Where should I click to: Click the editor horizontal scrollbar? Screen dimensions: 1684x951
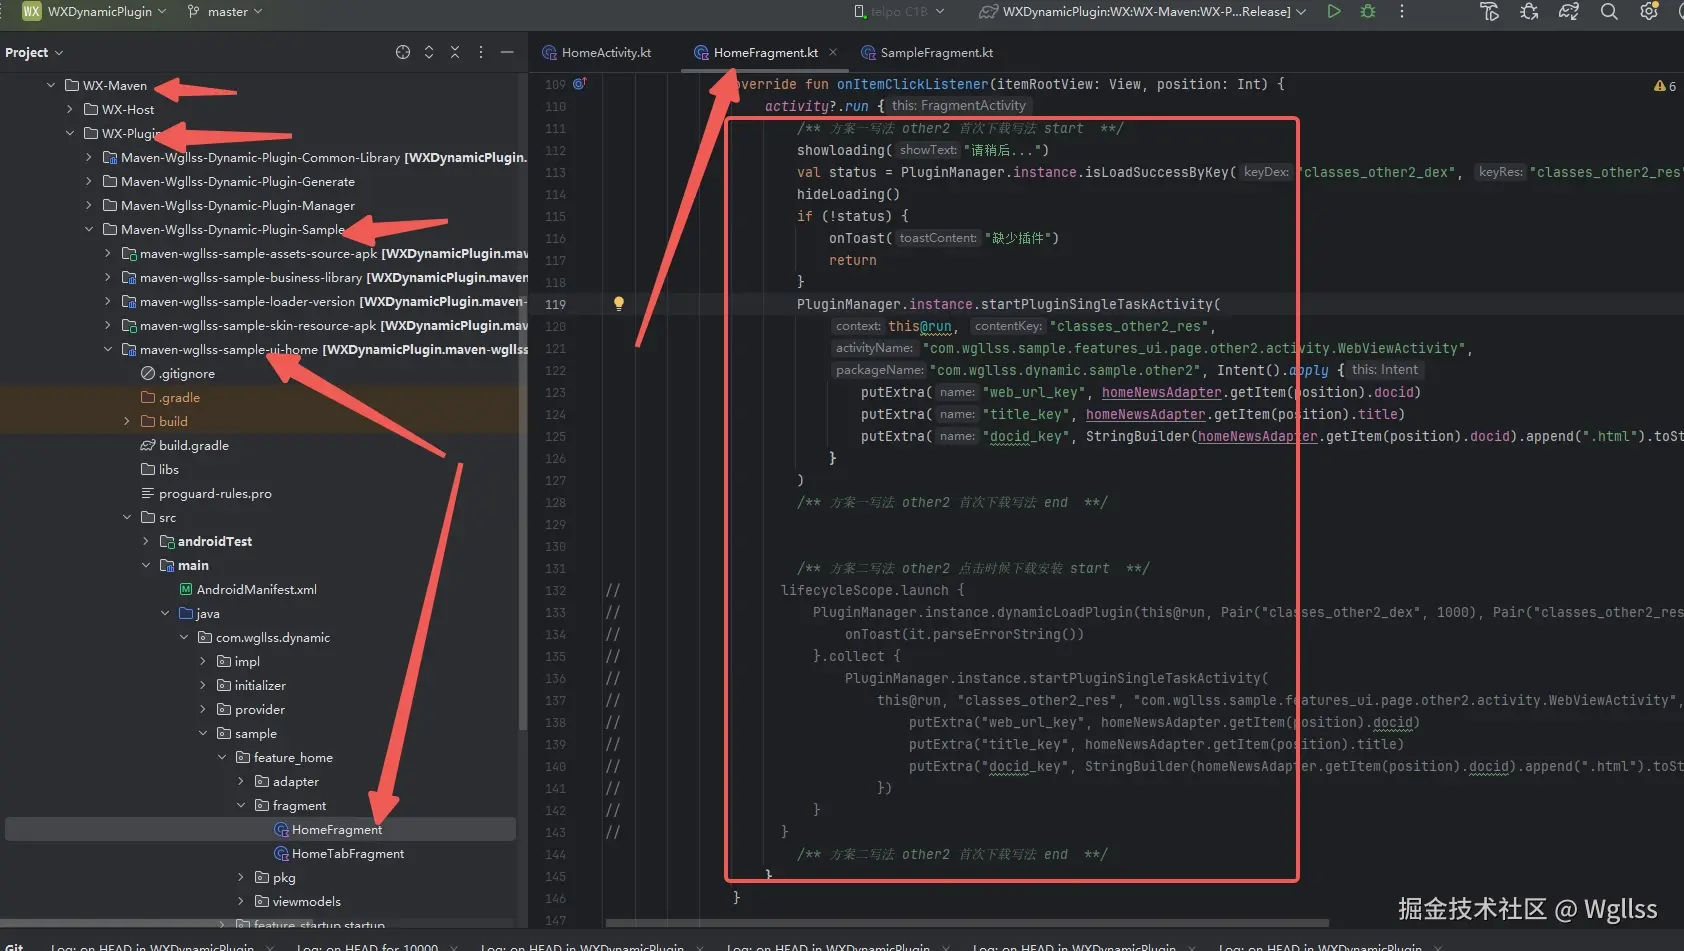tap(967, 923)
